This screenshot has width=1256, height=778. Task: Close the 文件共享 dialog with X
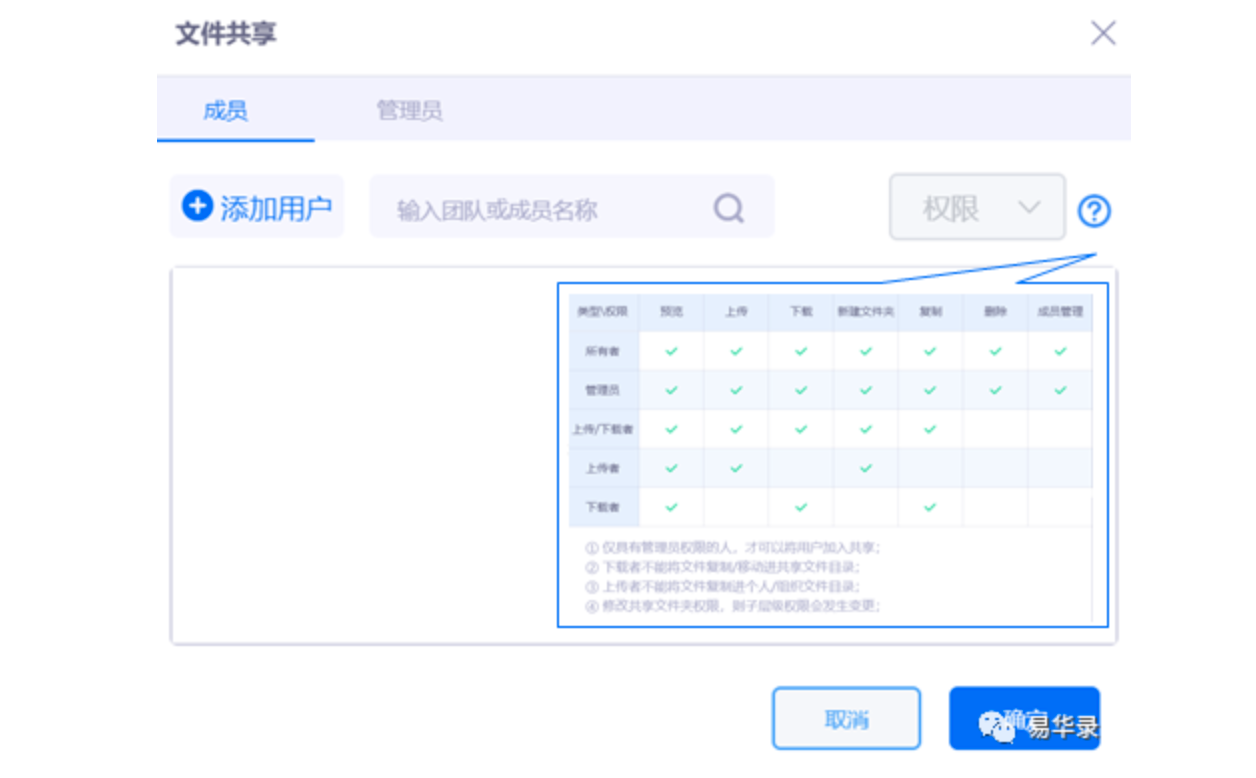(1102, 34)
